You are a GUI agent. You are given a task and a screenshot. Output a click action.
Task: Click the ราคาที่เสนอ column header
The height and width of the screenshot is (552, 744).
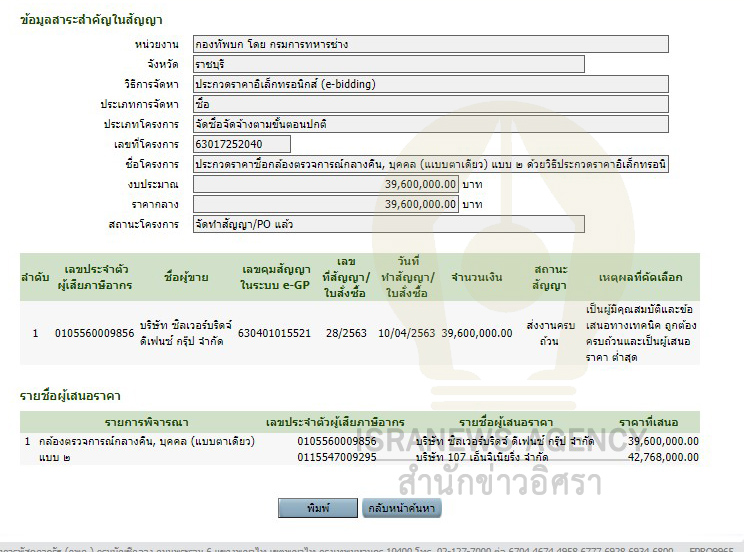pyautogui.click(x=649, y=422)
